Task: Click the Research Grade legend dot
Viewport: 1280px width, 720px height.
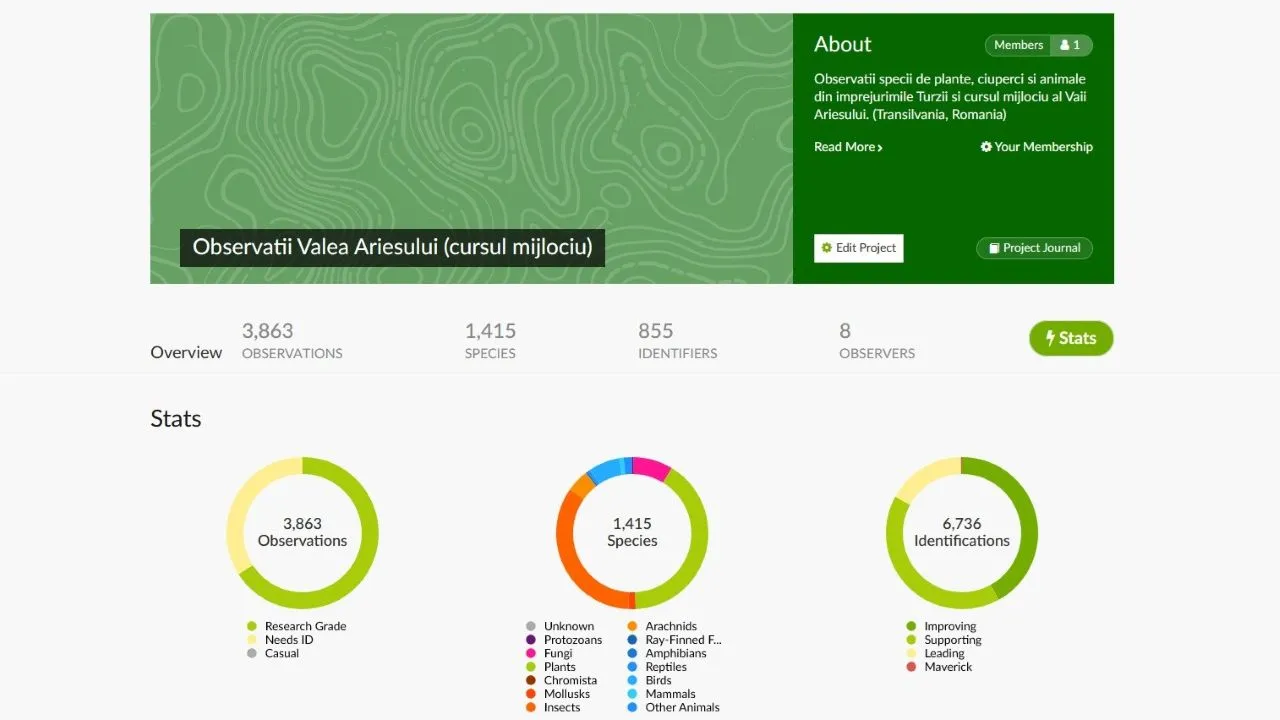Action: [252, 626]
